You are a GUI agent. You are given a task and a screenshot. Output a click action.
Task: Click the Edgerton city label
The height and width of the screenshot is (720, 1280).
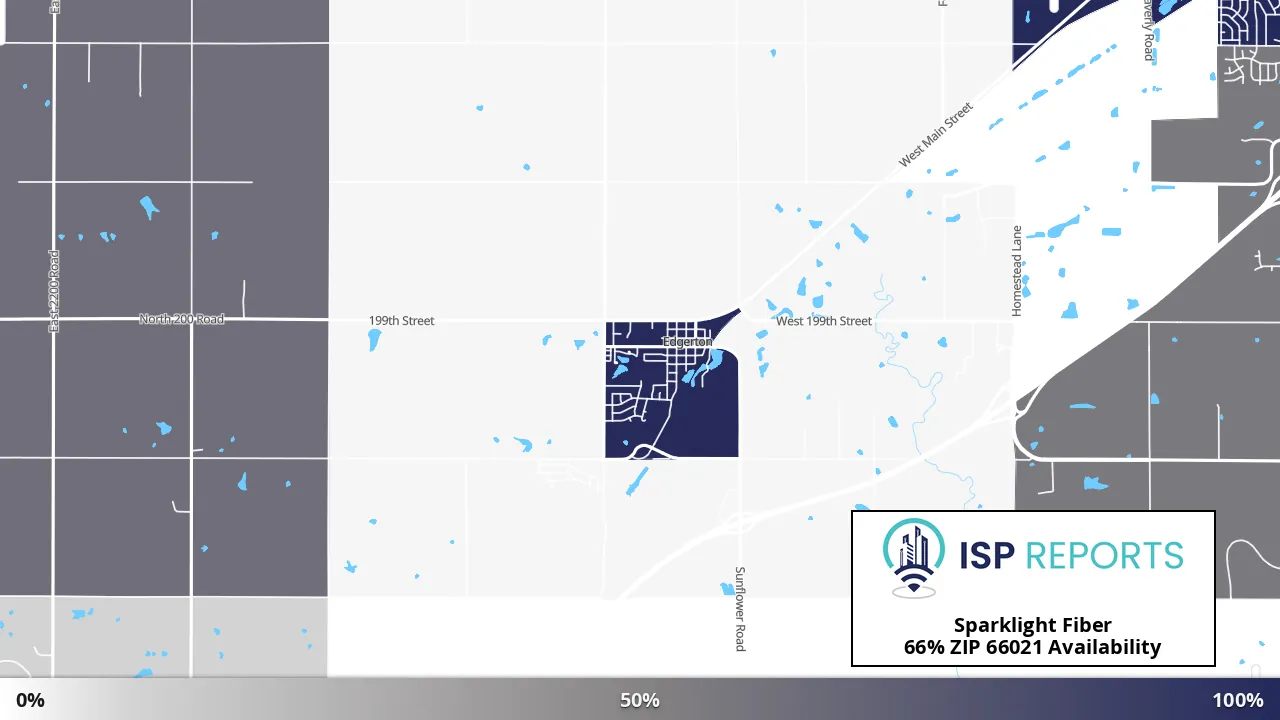(x=687, y=342)
